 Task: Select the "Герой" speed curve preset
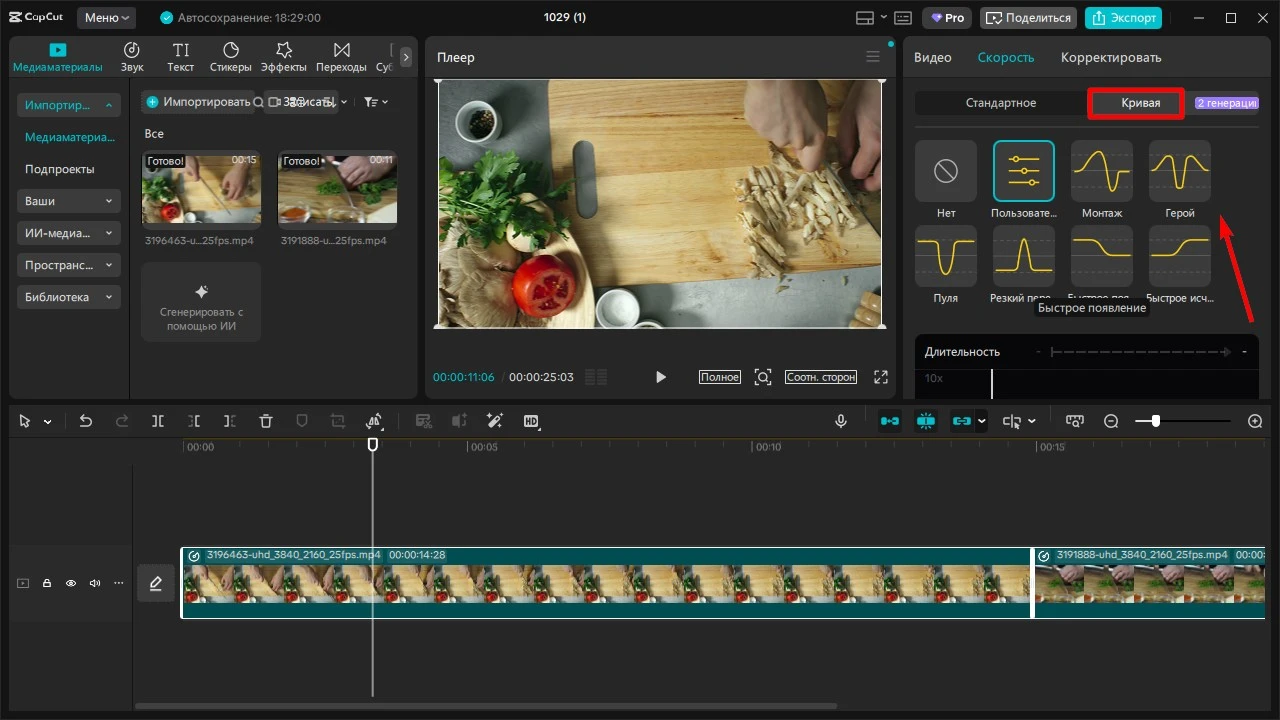click(x=1180, y=171)
